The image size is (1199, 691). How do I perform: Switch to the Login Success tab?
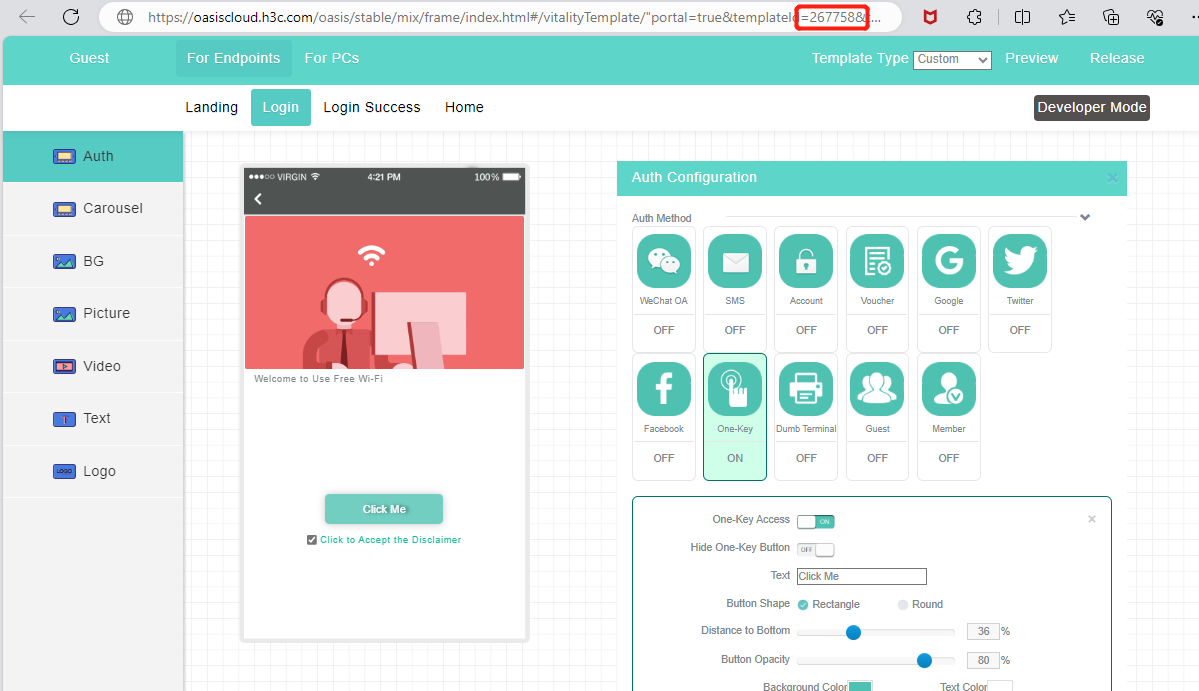coord(372,107)
